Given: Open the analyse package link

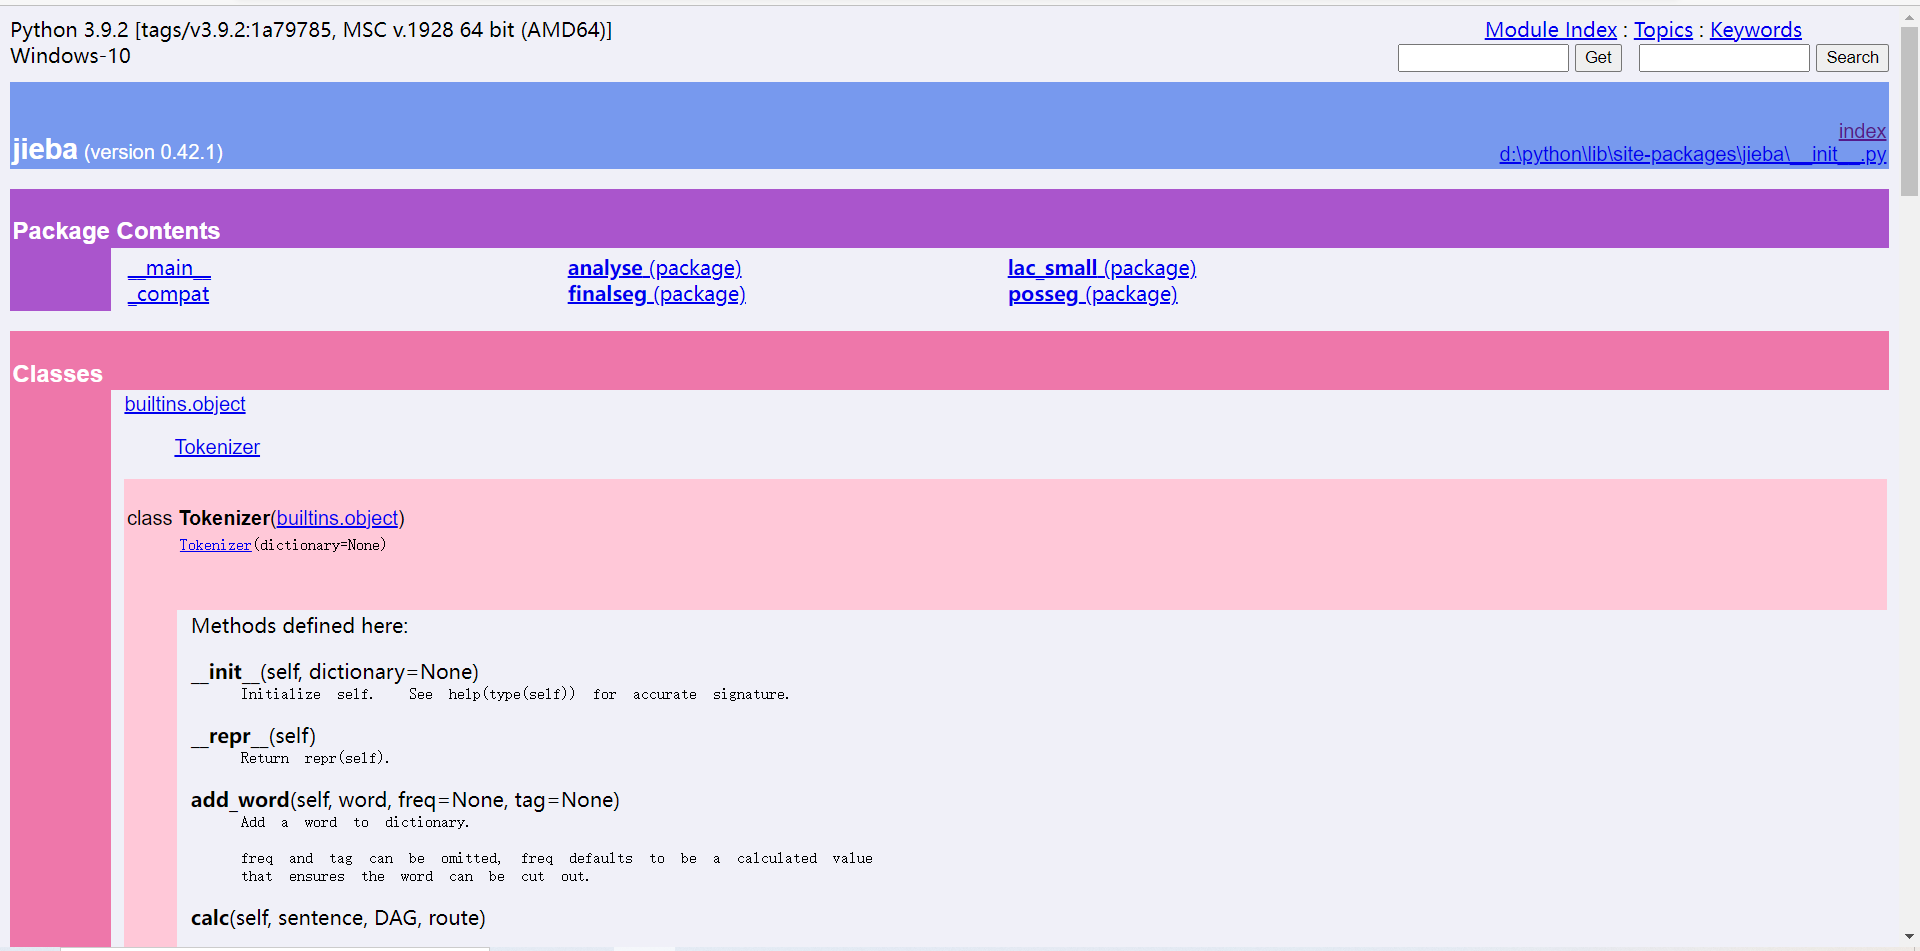Looking at the screenshot, I should point(654,268).
